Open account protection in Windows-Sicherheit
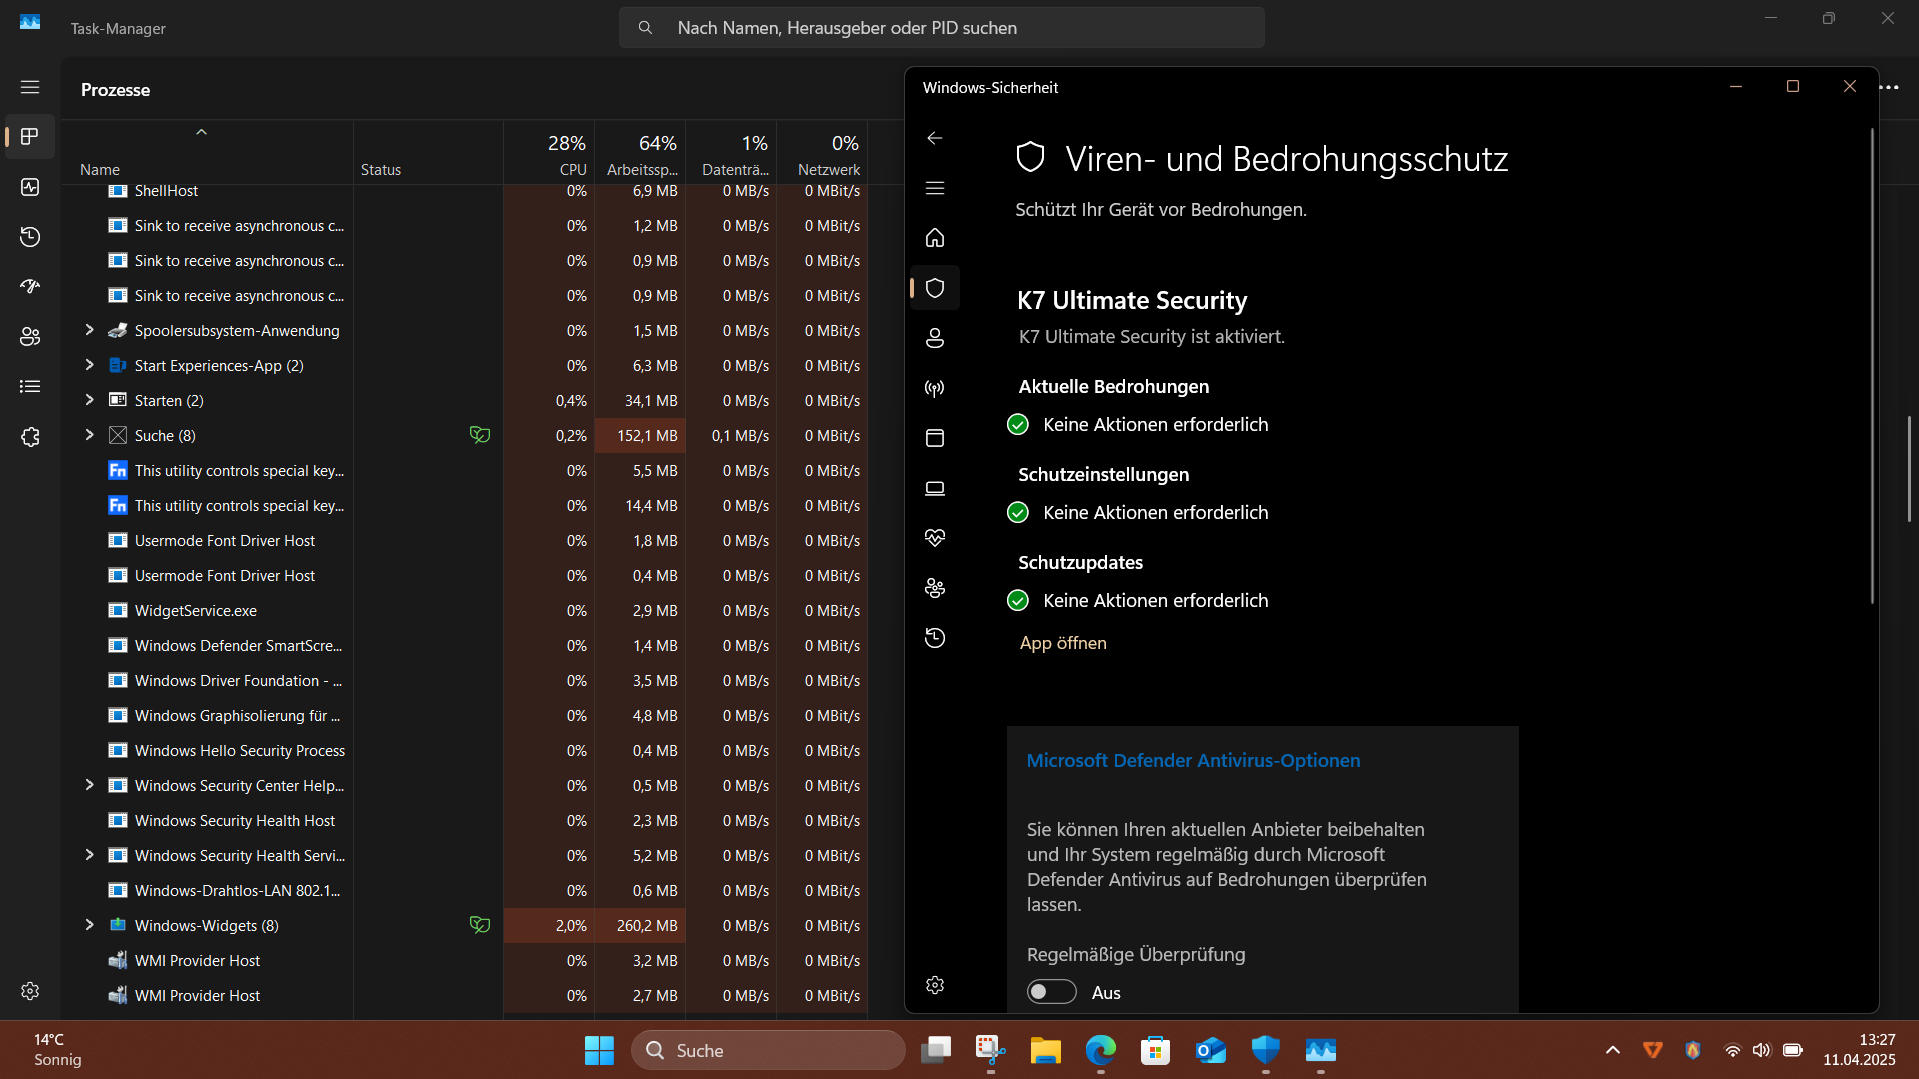Screen dimensions: 1919x1079 pyautogui.click(x=935, y=338)
